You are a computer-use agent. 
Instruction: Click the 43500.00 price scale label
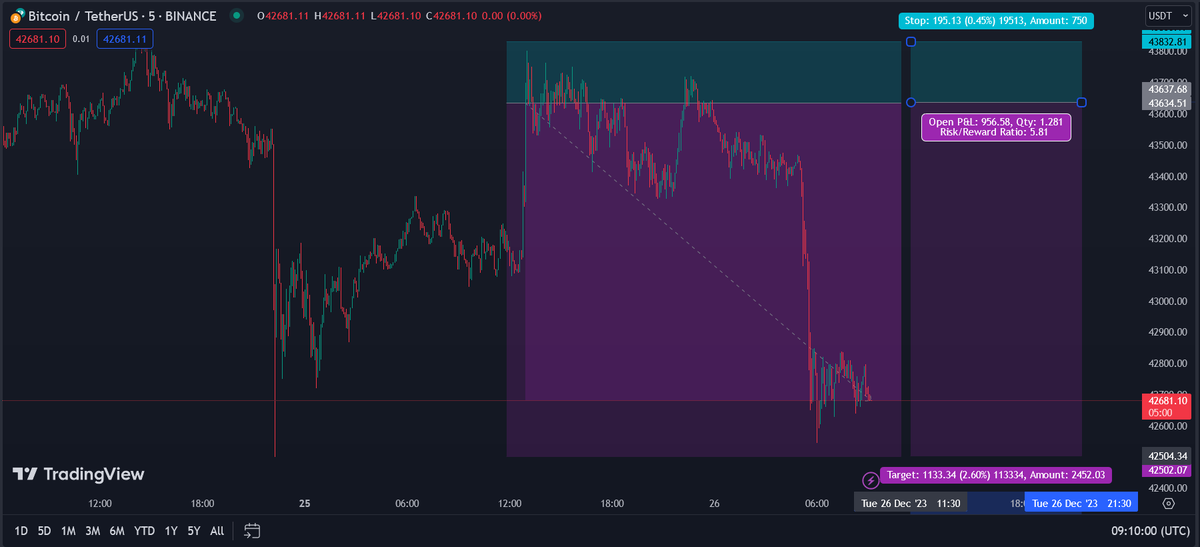[x=1168, y=145]
